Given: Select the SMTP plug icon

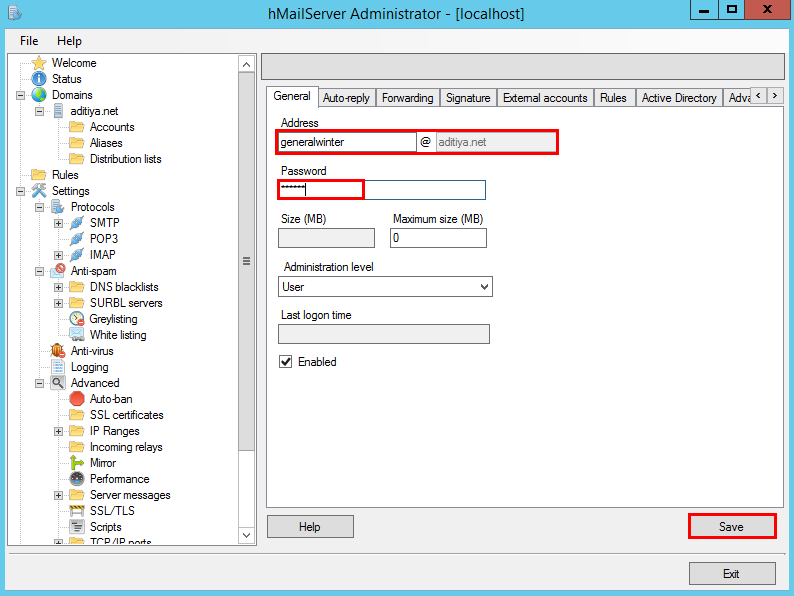Looking at the screenshot, I should point(77,223).
